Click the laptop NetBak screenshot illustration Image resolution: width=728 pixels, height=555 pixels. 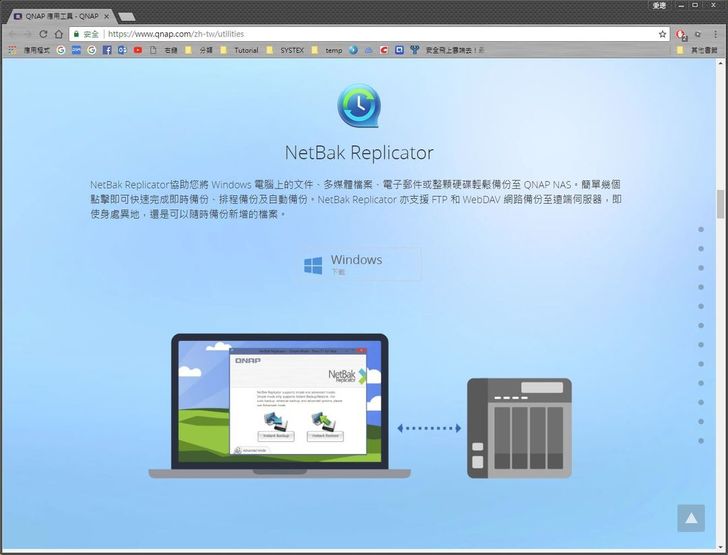point(280,406)
